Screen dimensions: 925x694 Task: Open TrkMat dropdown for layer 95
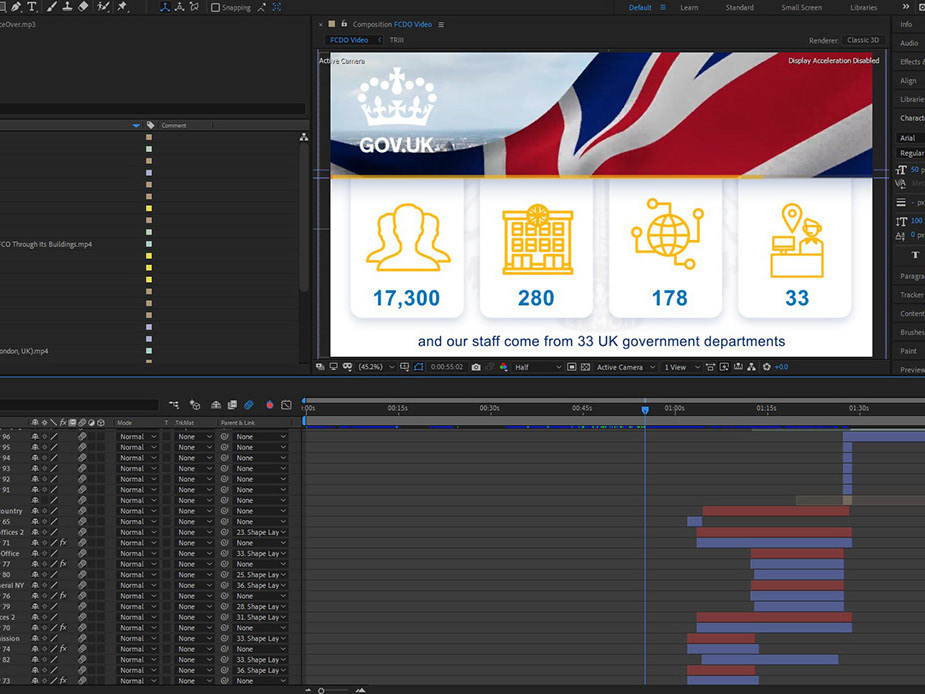coord(195,447)
